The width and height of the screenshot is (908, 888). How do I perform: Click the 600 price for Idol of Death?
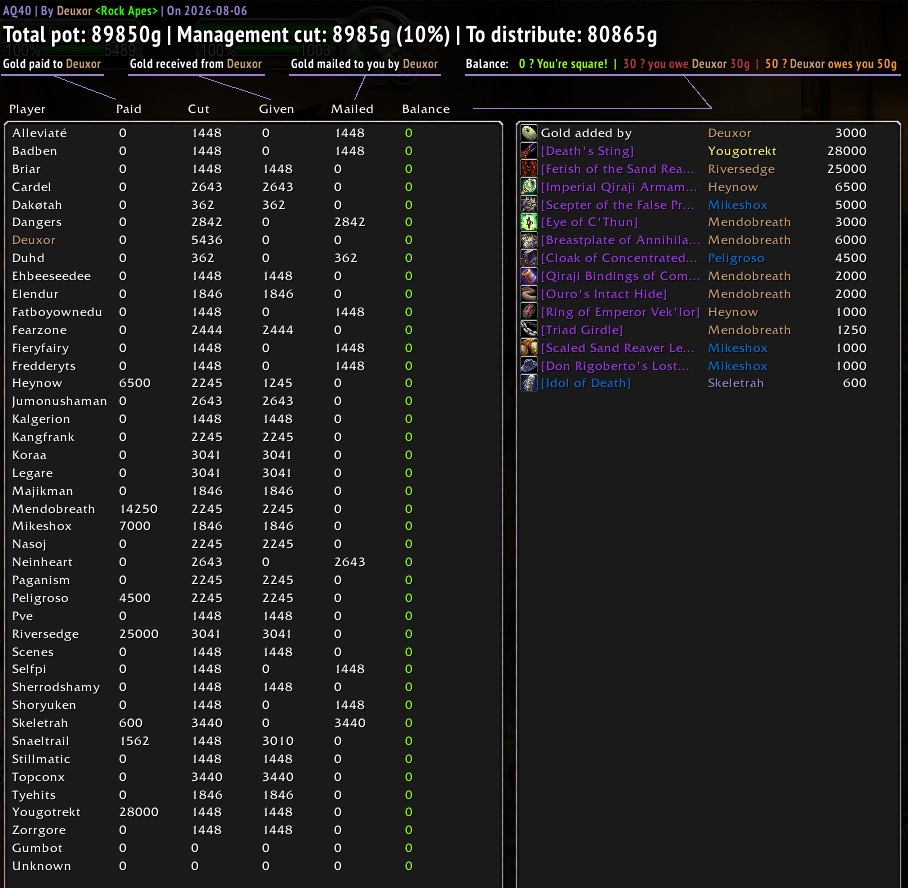pos(855,383)
